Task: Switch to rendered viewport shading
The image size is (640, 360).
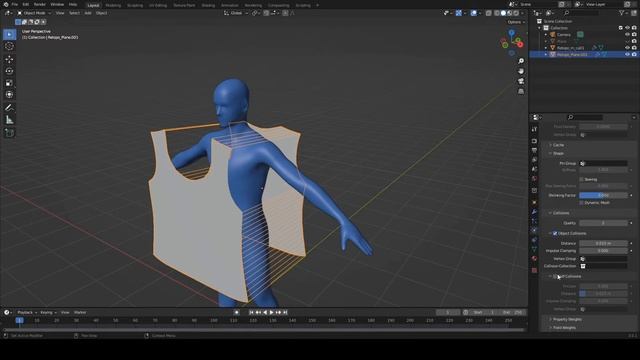Action: [x=516, y=13]
